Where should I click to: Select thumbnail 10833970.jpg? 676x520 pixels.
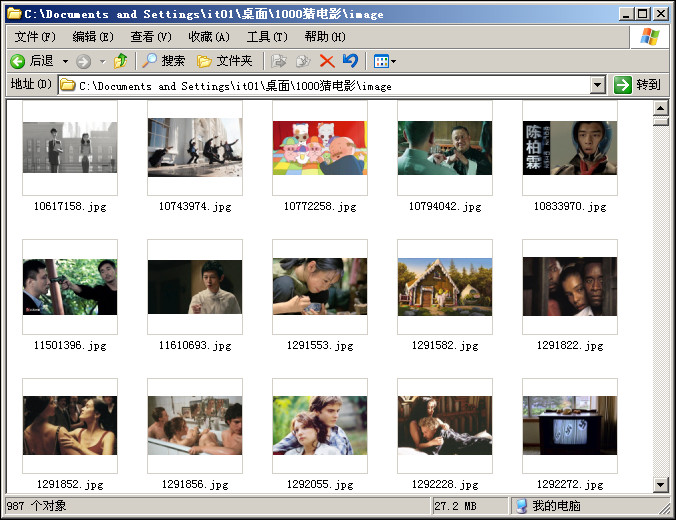(570, 147)
